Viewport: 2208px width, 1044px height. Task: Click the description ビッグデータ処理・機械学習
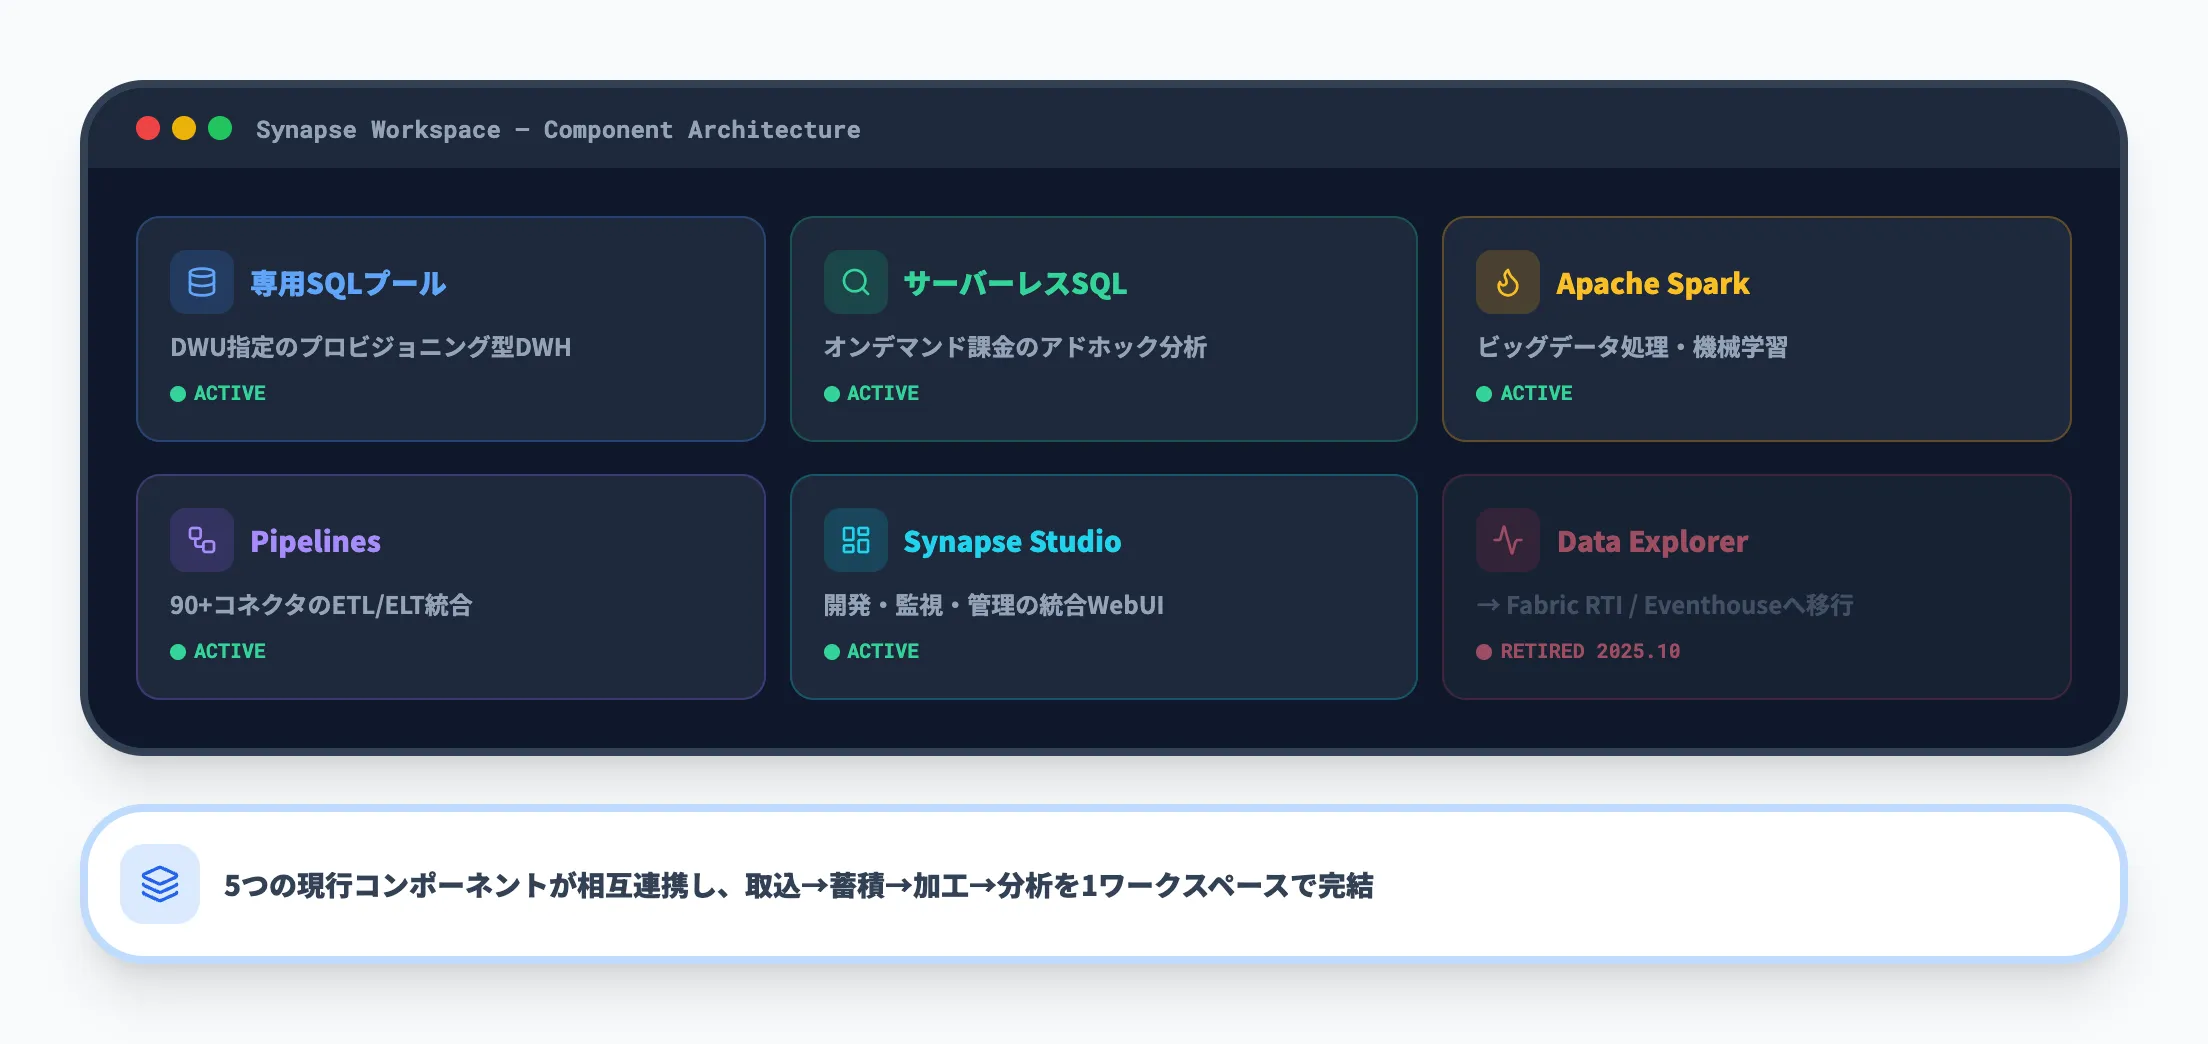[1632, 347]
